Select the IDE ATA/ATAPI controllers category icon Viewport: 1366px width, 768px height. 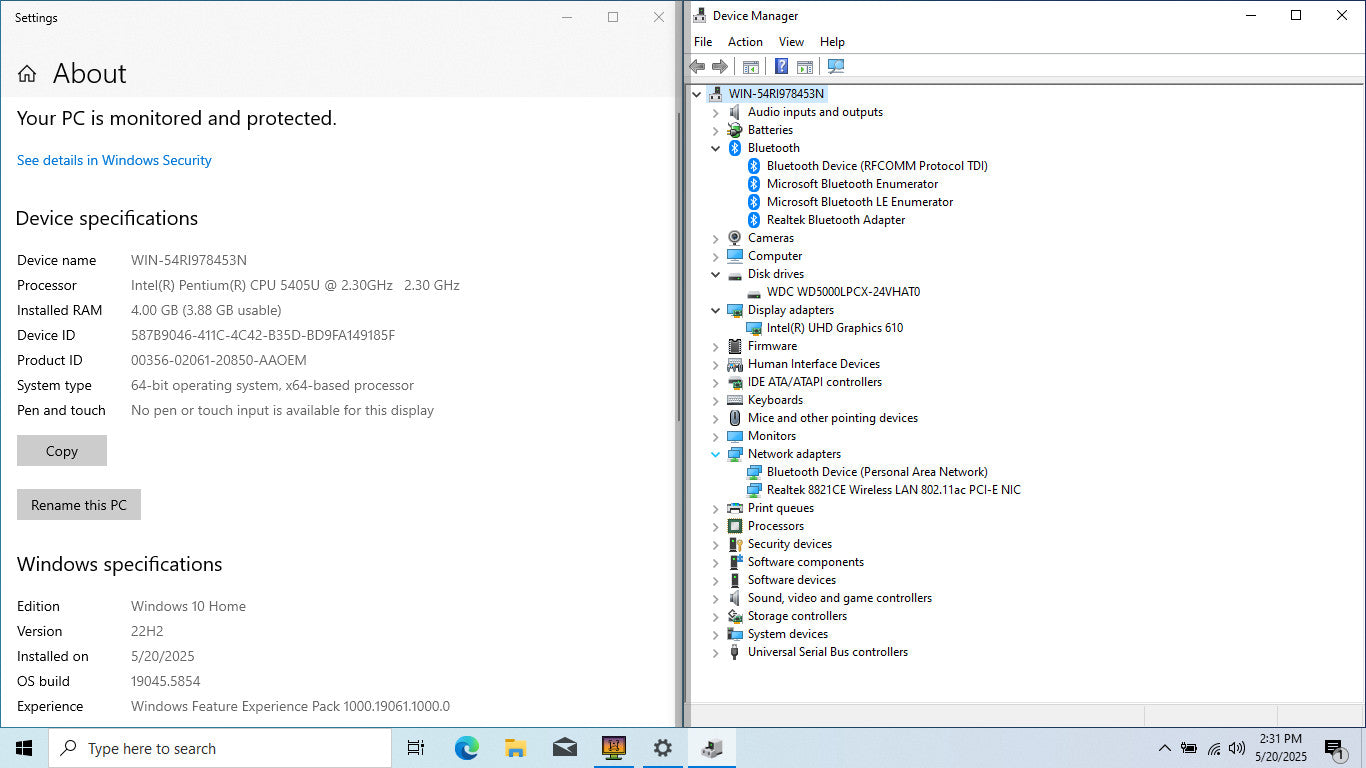[735, 382]
